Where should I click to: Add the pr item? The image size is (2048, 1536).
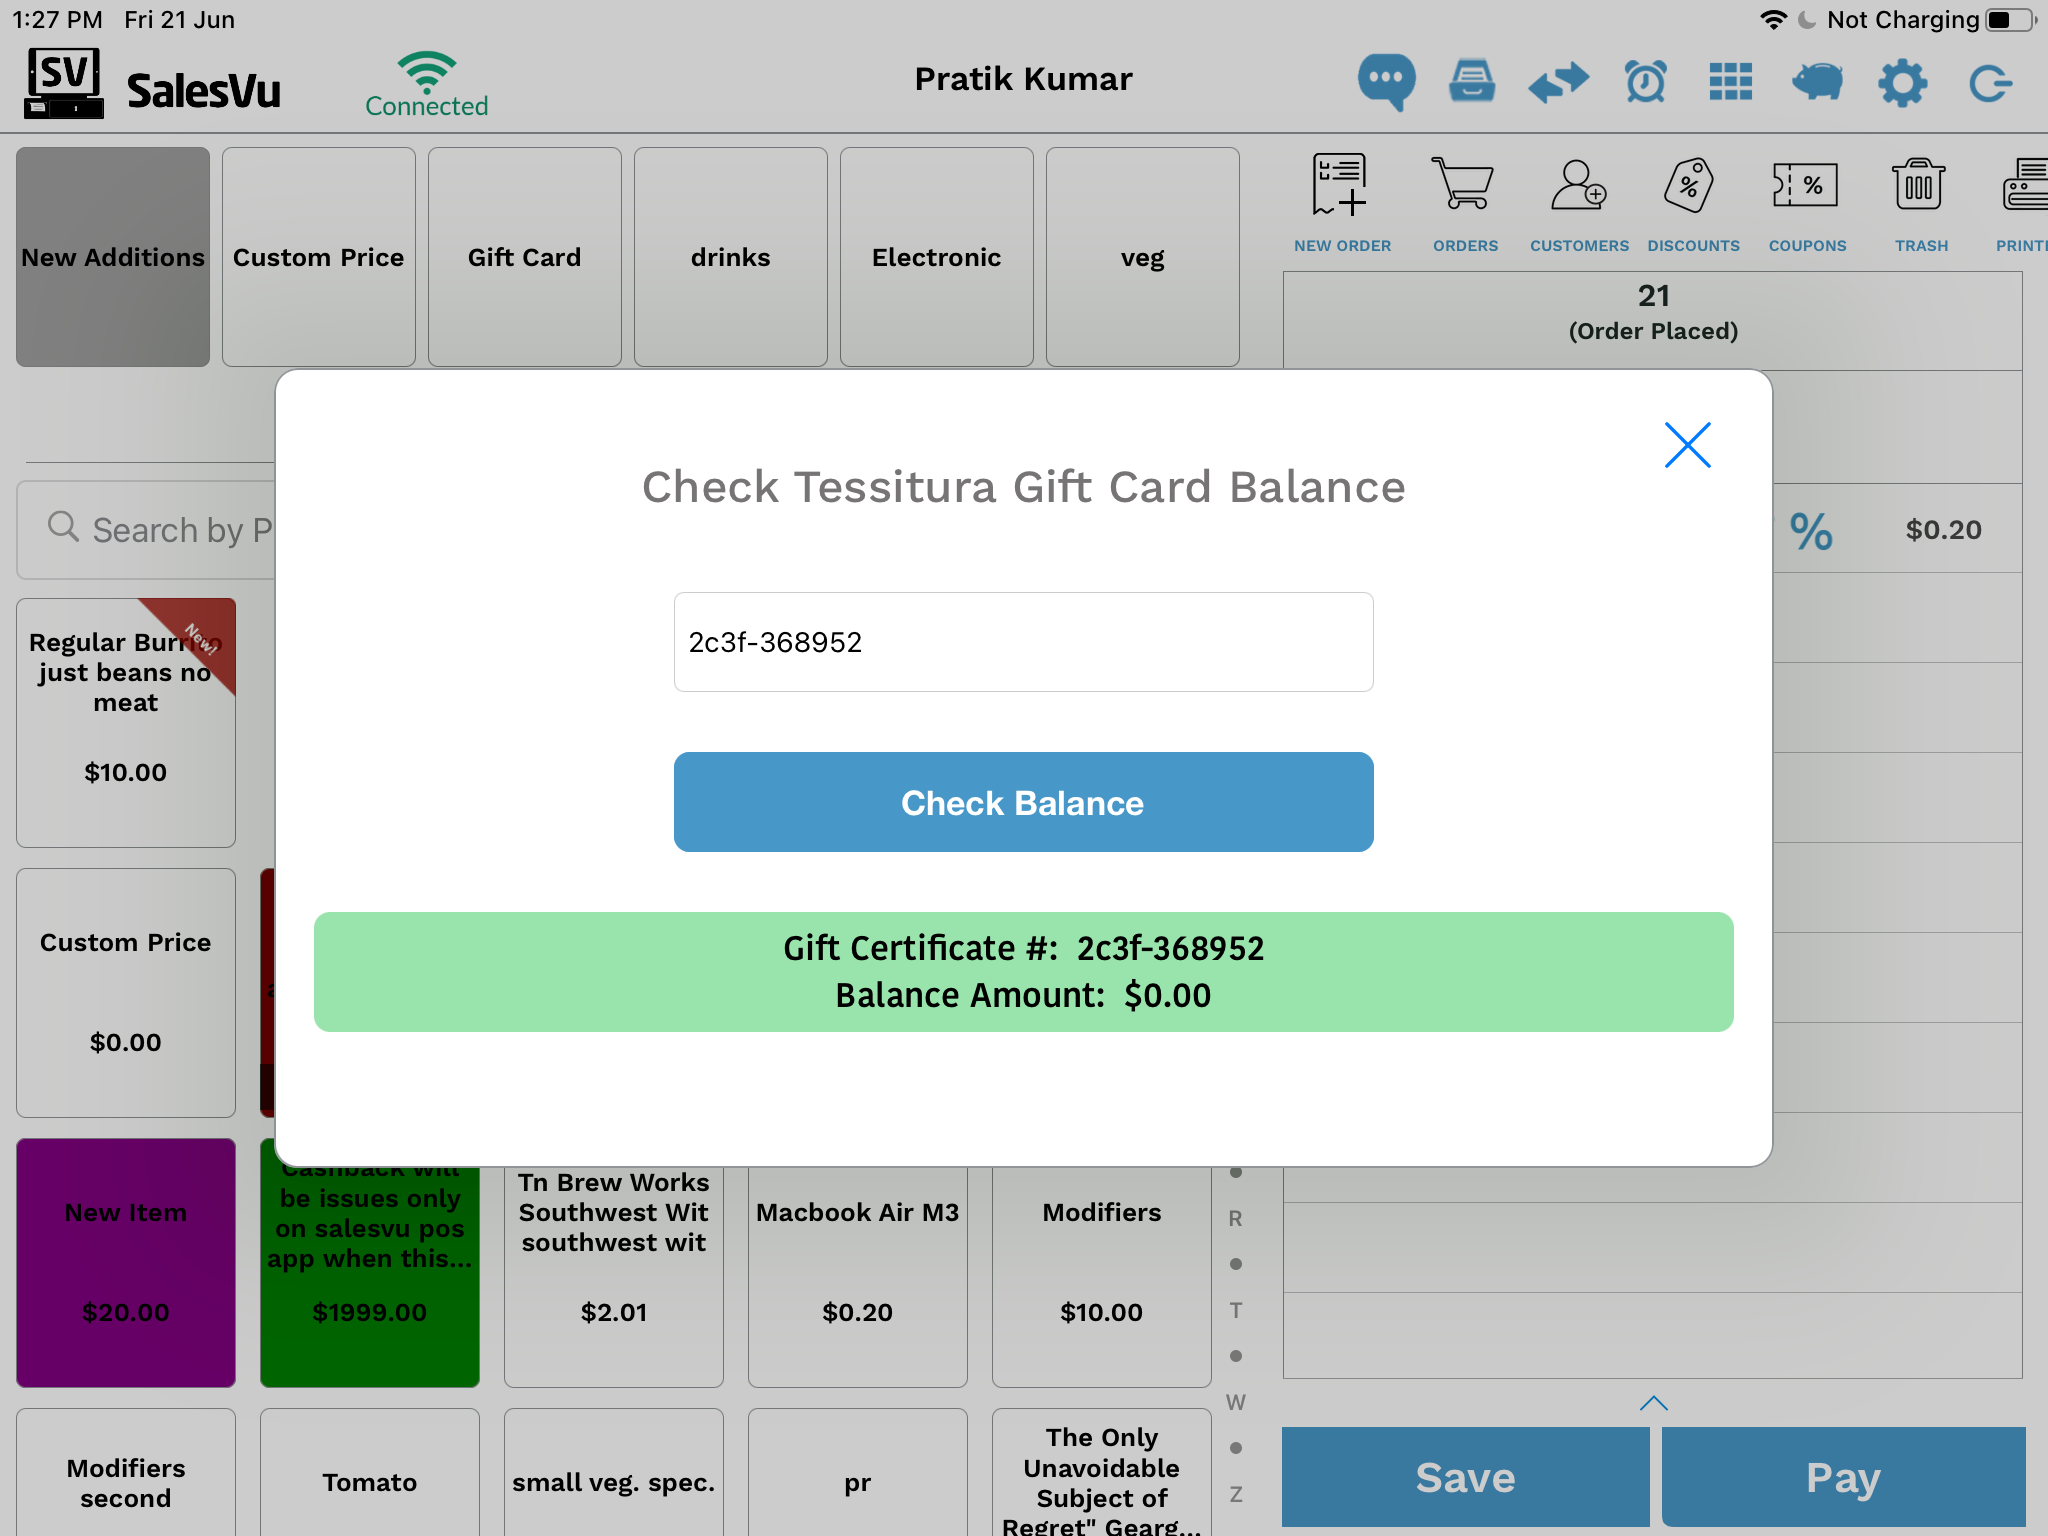[858, 1472]
